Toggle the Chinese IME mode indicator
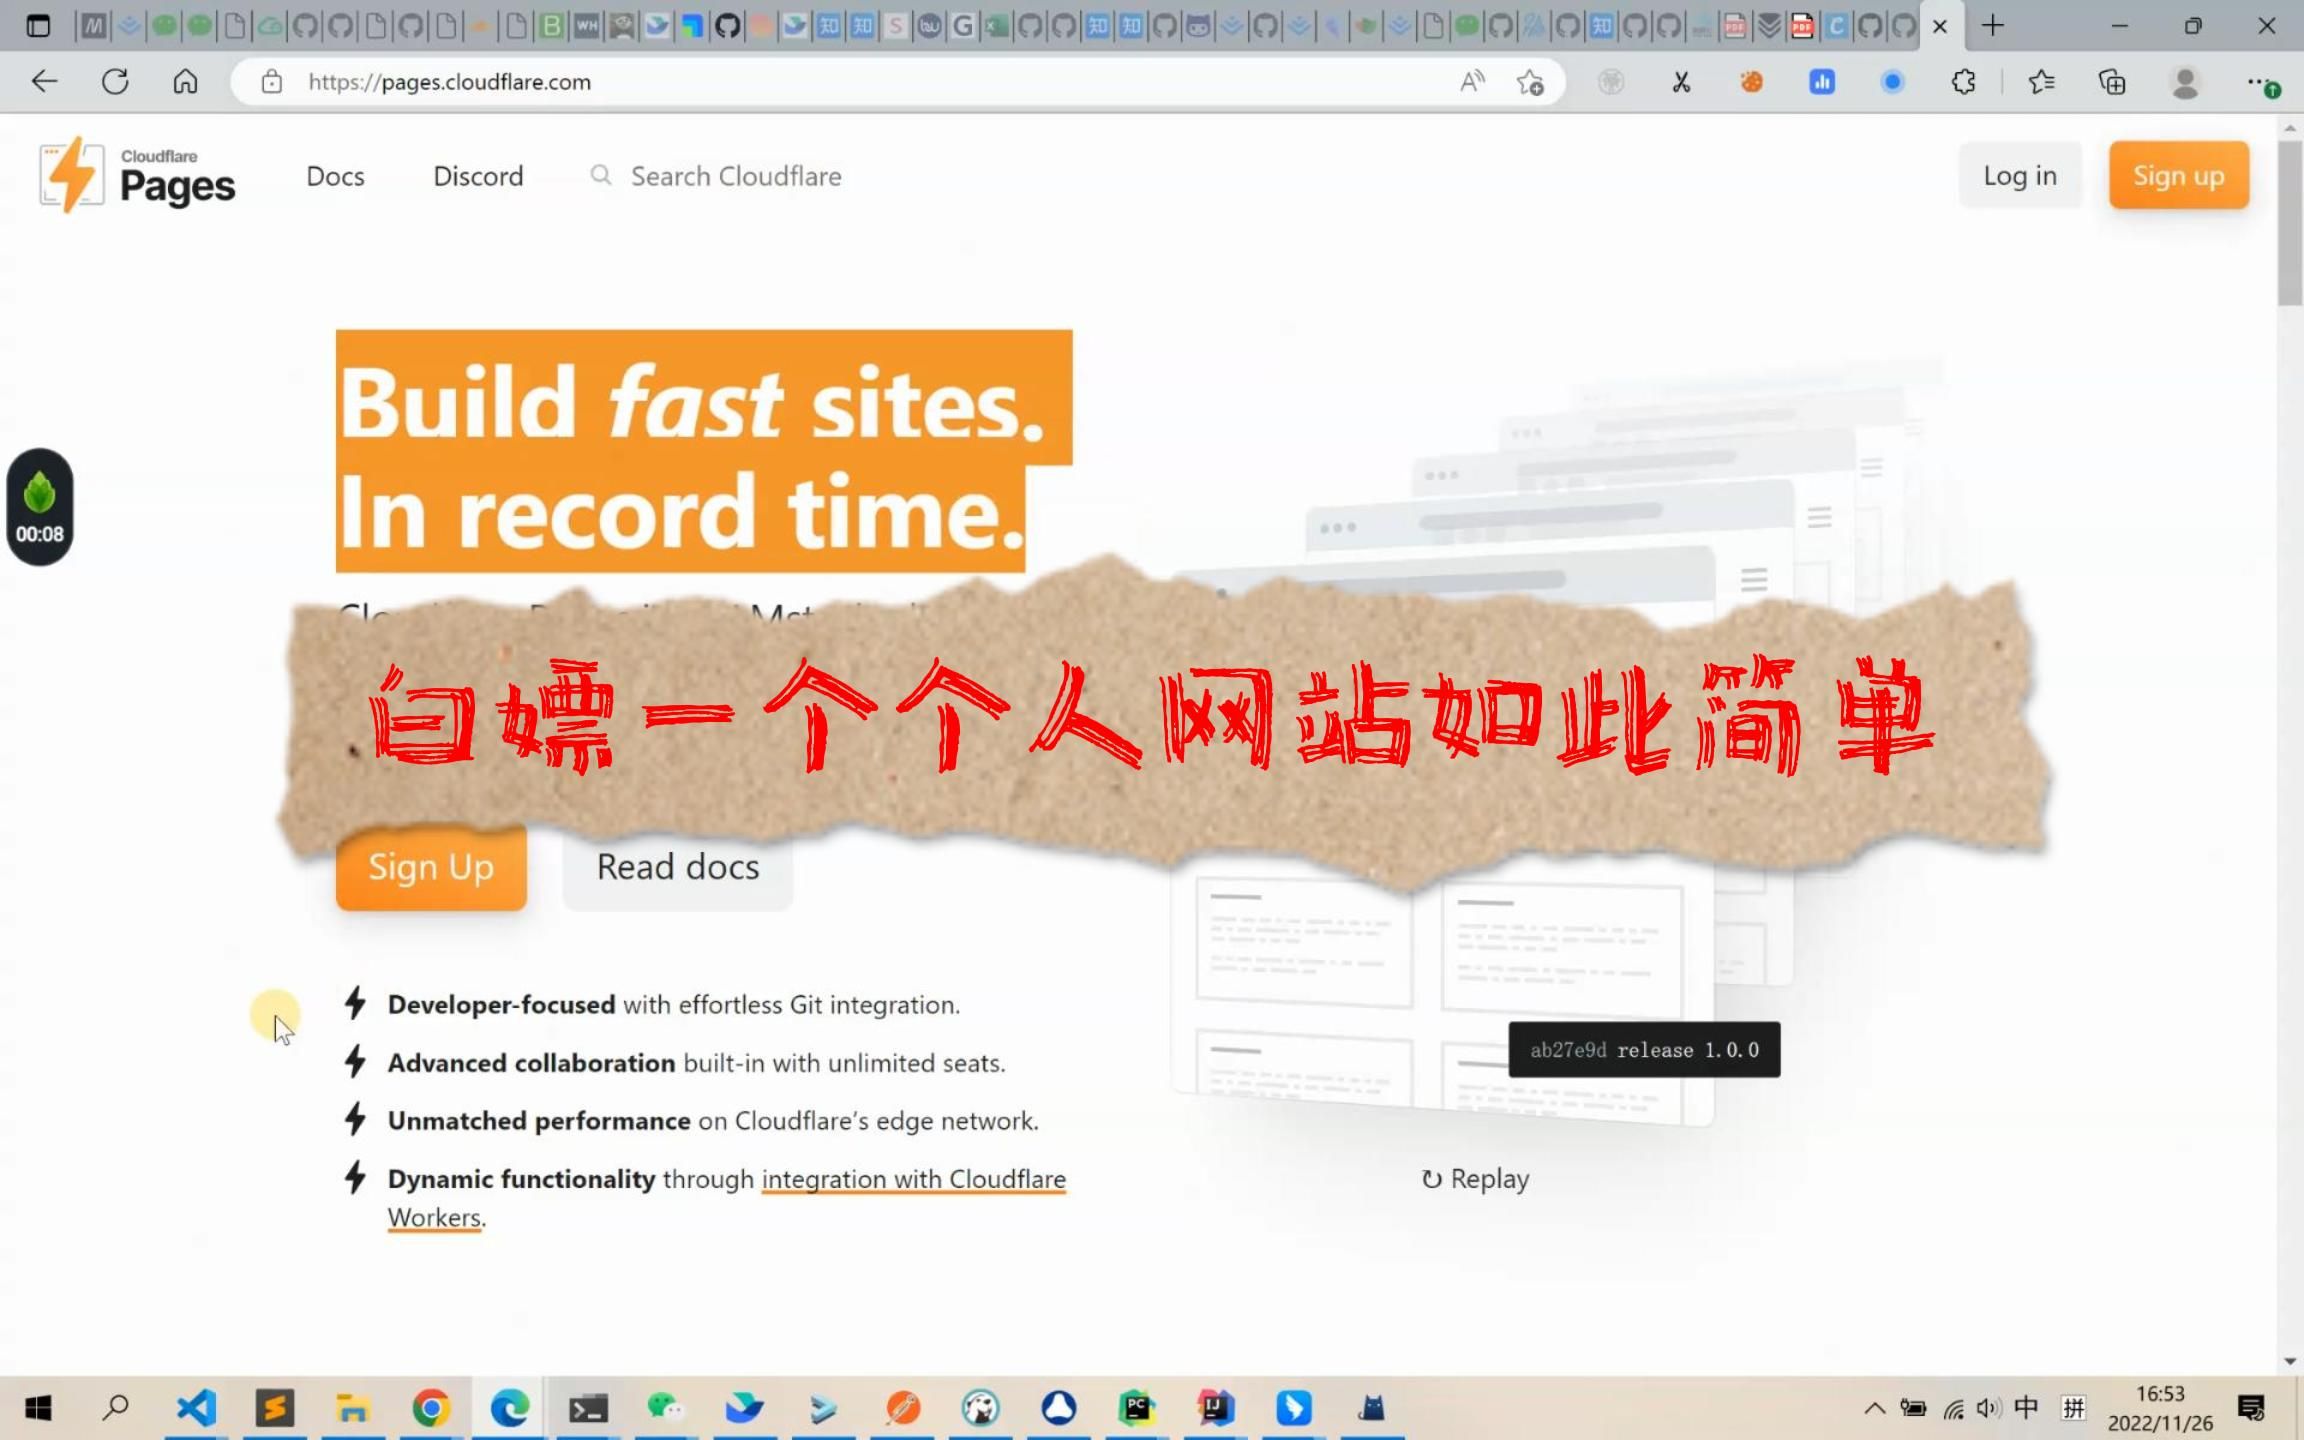This screenshot has width=2304, height=1440. pos(2026,1408)
